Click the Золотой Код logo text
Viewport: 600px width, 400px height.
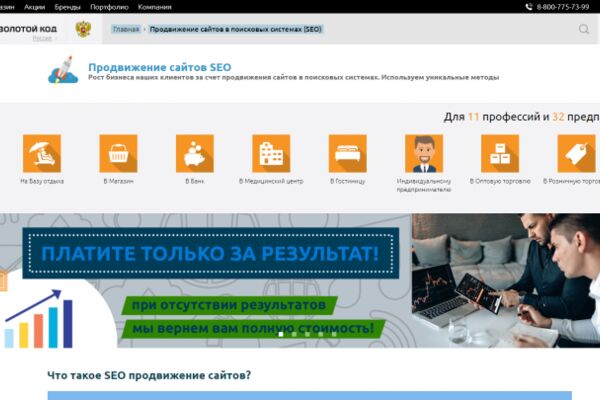point(28,29)
